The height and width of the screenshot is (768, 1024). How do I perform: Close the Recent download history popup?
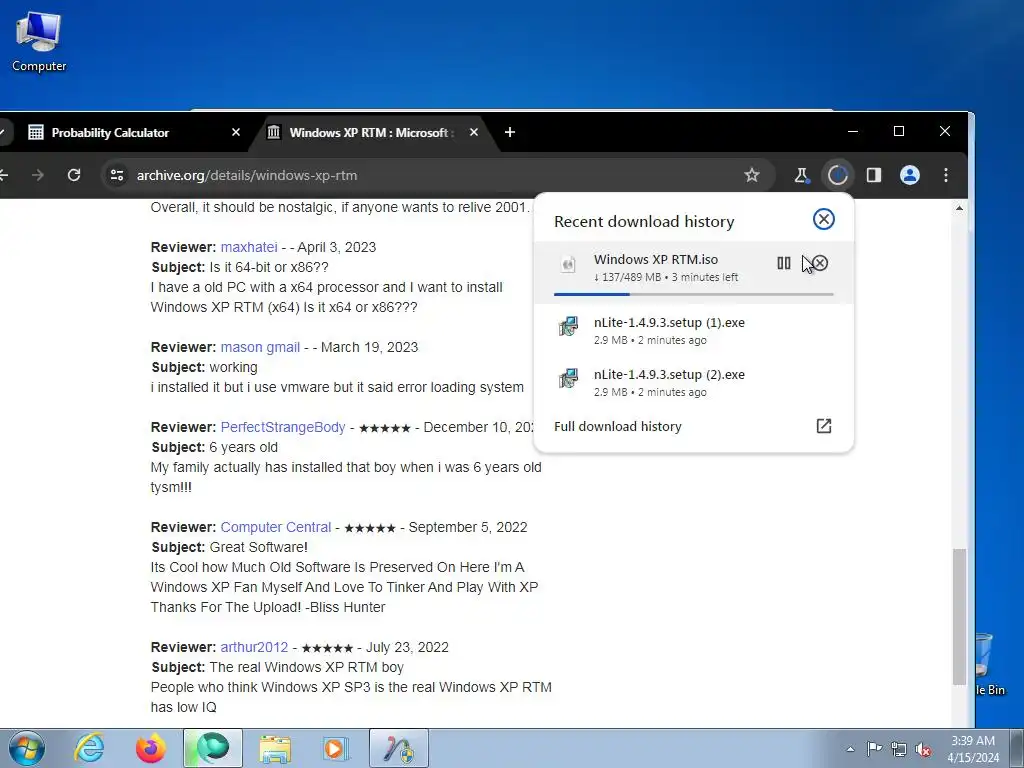(x=824, y=219)
